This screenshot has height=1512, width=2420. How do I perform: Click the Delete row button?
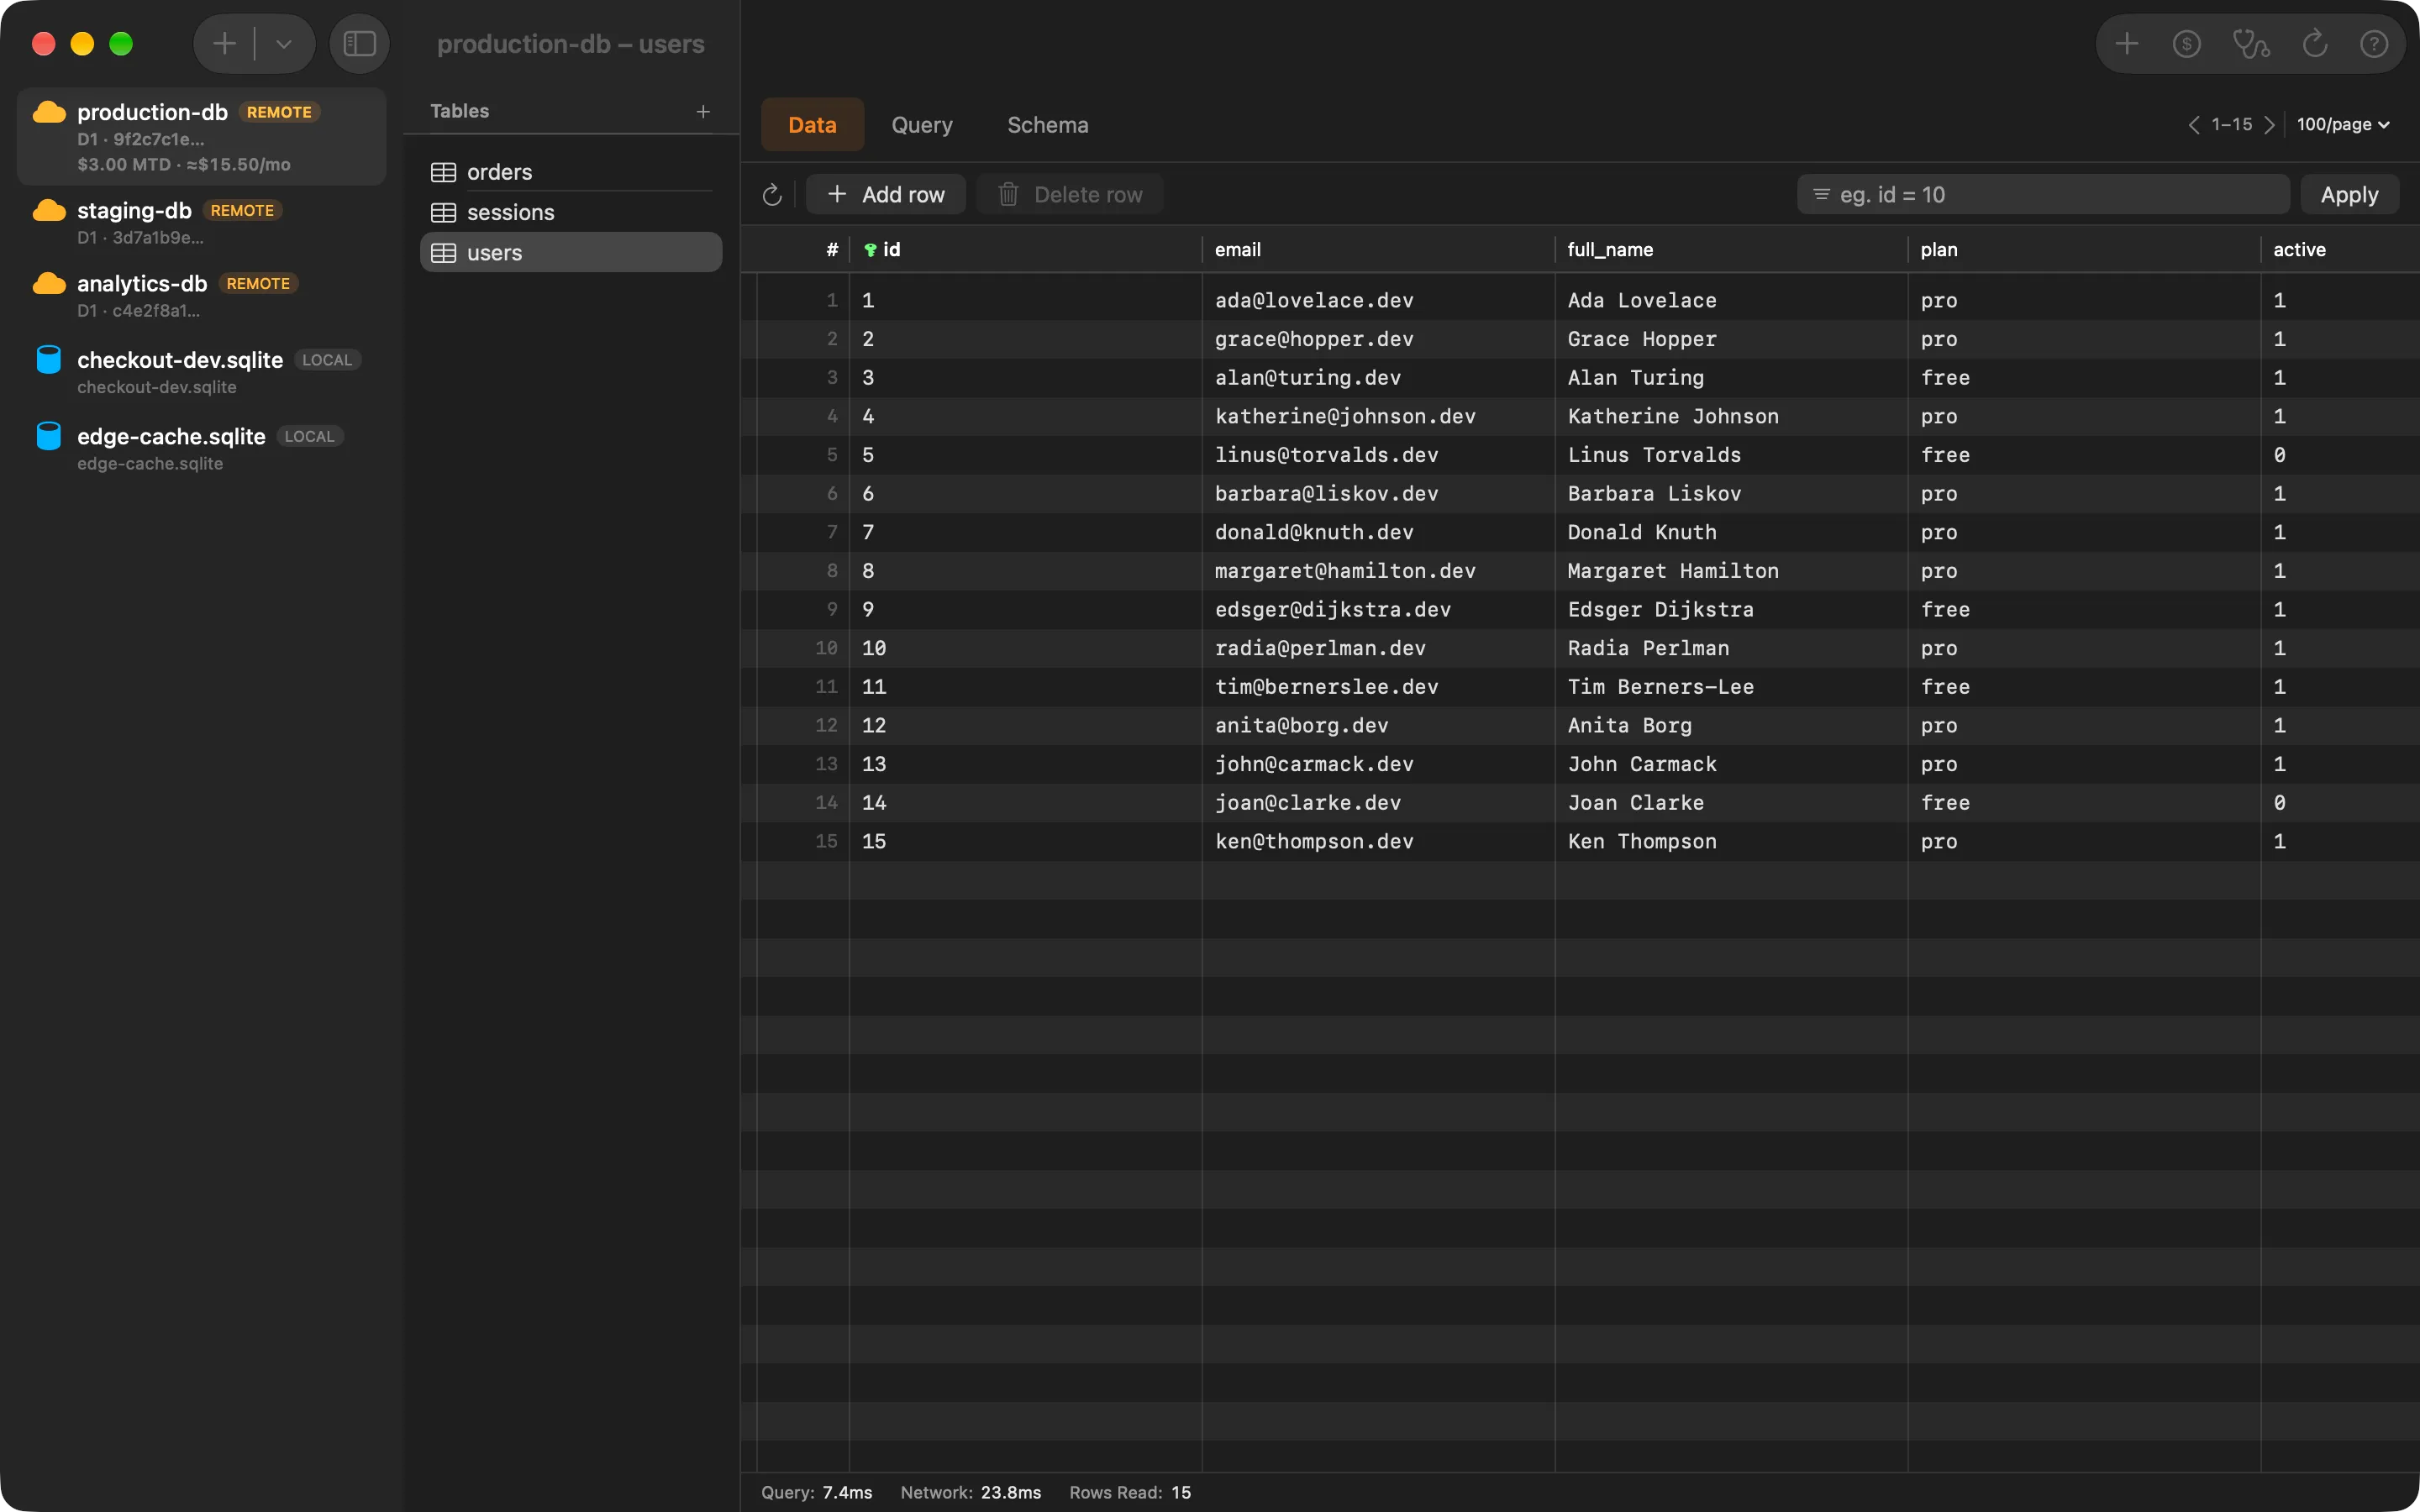(x=1070, y=195)
